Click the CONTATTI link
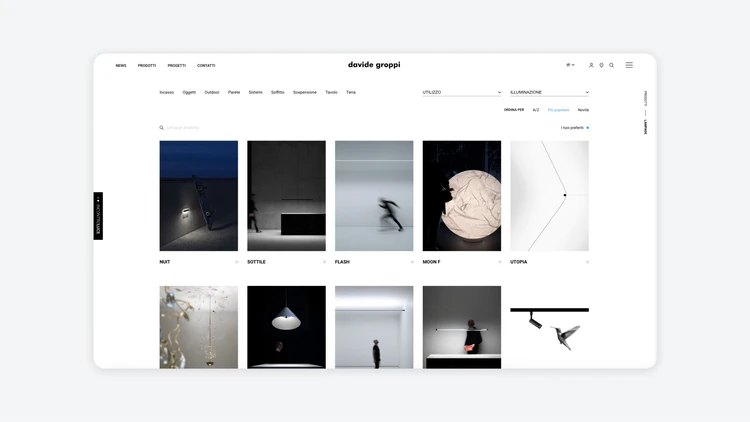 pyautogui.click(x=206, y=65)
